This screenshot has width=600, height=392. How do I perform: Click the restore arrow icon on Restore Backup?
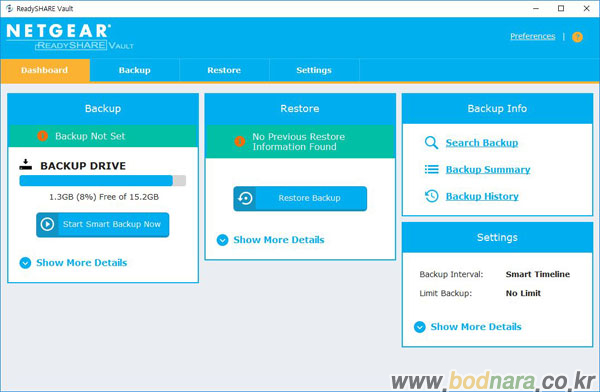click(245, 198)
